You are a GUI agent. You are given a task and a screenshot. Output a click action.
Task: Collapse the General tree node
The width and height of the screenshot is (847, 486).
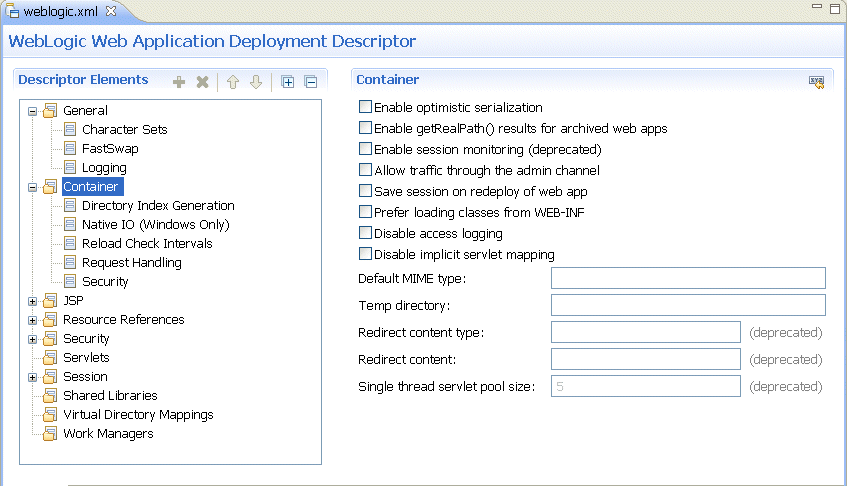(32, 112)
